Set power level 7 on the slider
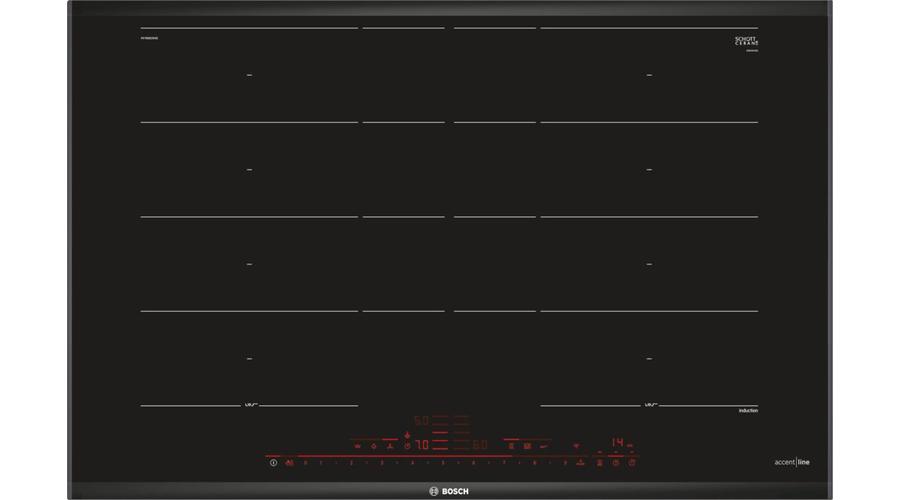The width and height of the screenshot is (900, 500). pos(504,463)
